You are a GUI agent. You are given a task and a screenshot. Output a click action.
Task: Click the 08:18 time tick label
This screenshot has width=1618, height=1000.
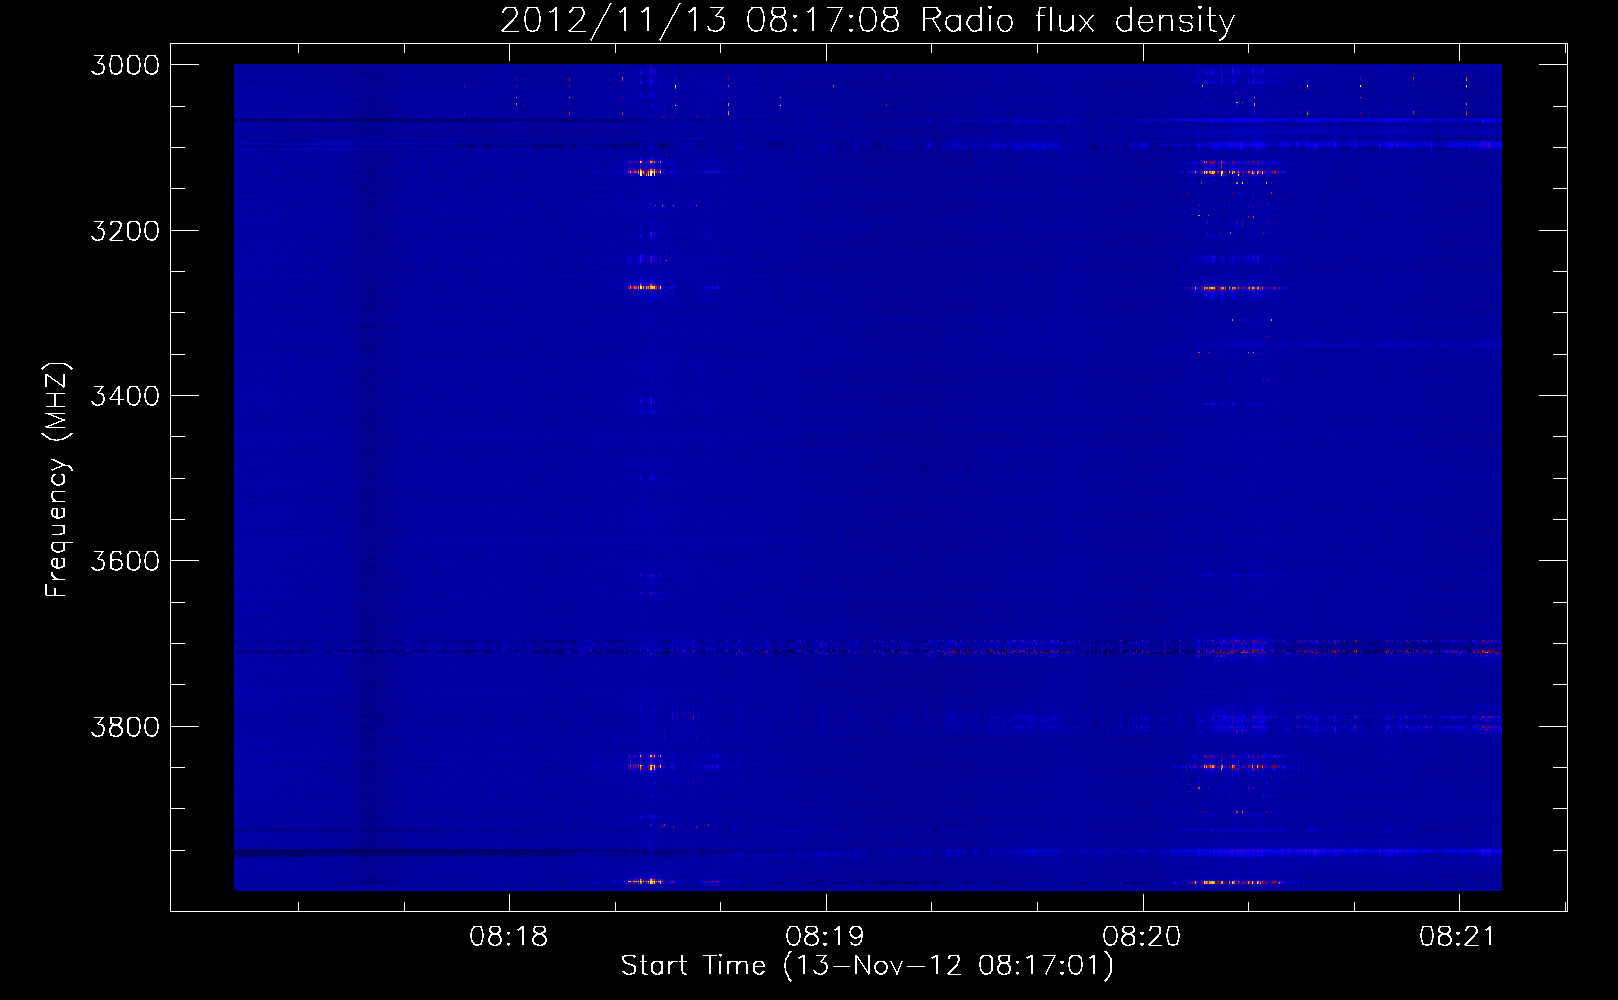(509, 937)
